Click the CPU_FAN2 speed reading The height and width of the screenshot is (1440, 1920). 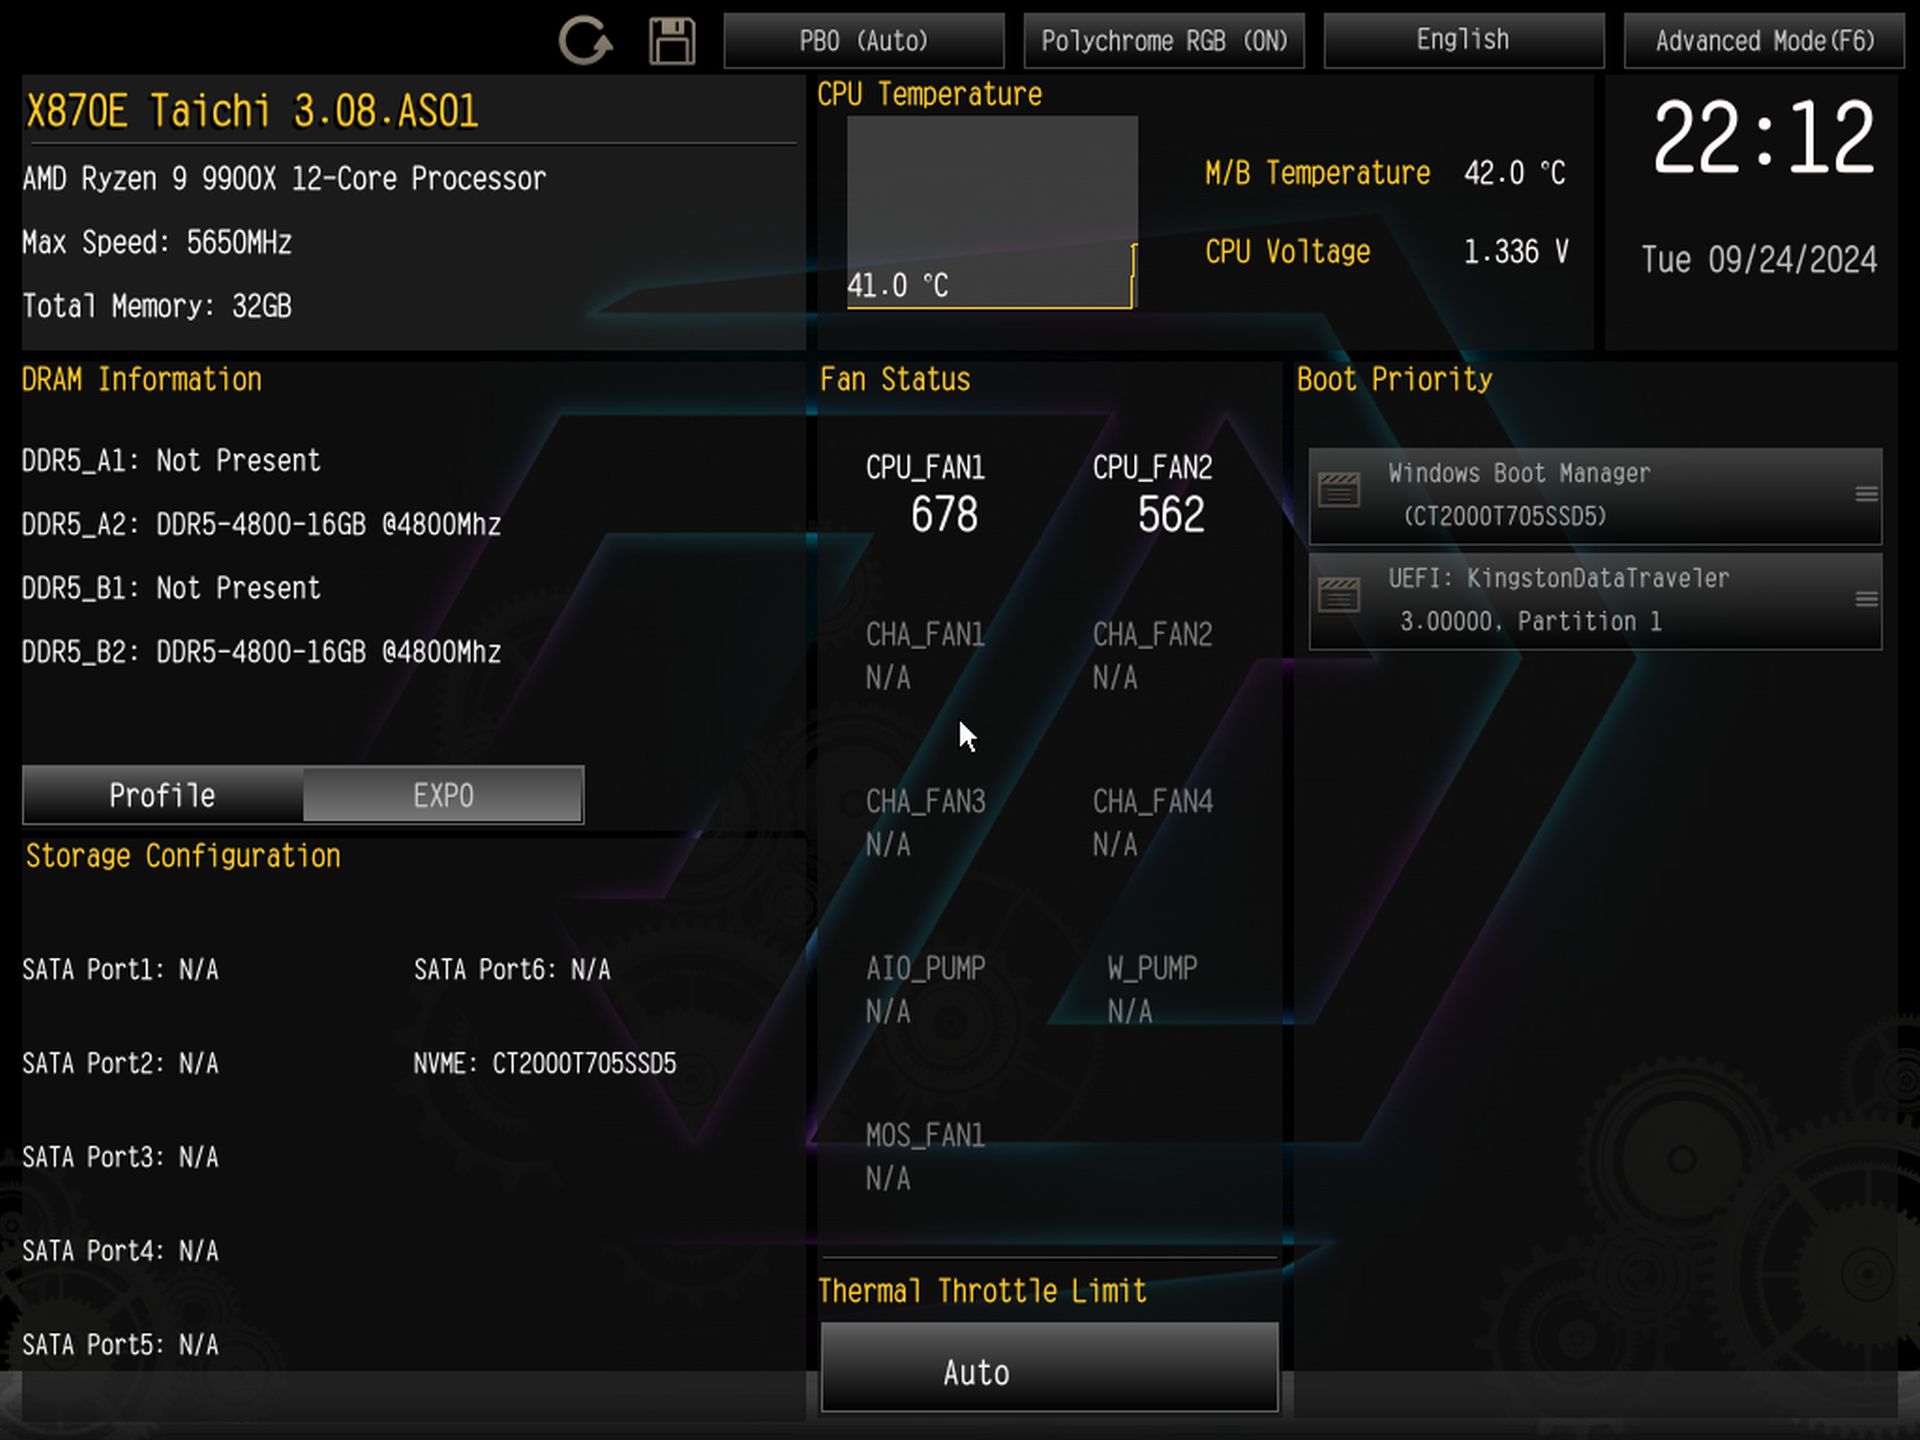coord(1170,514)
